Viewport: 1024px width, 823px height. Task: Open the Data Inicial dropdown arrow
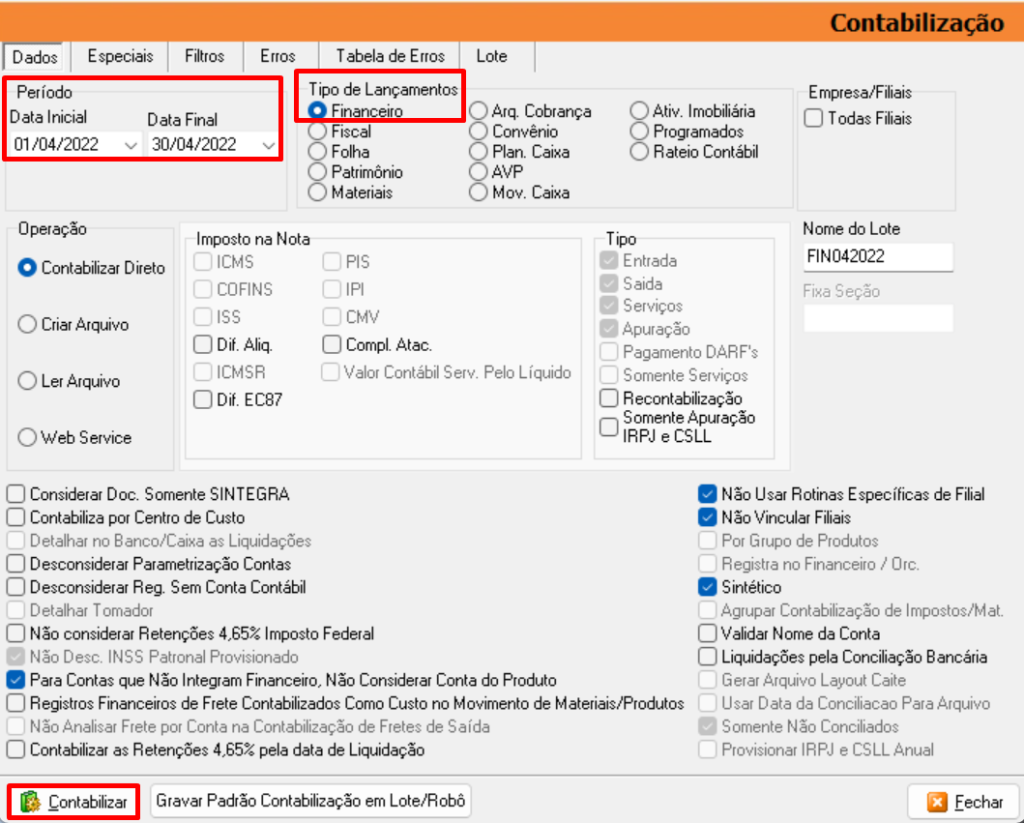click(x=130, y=145)
